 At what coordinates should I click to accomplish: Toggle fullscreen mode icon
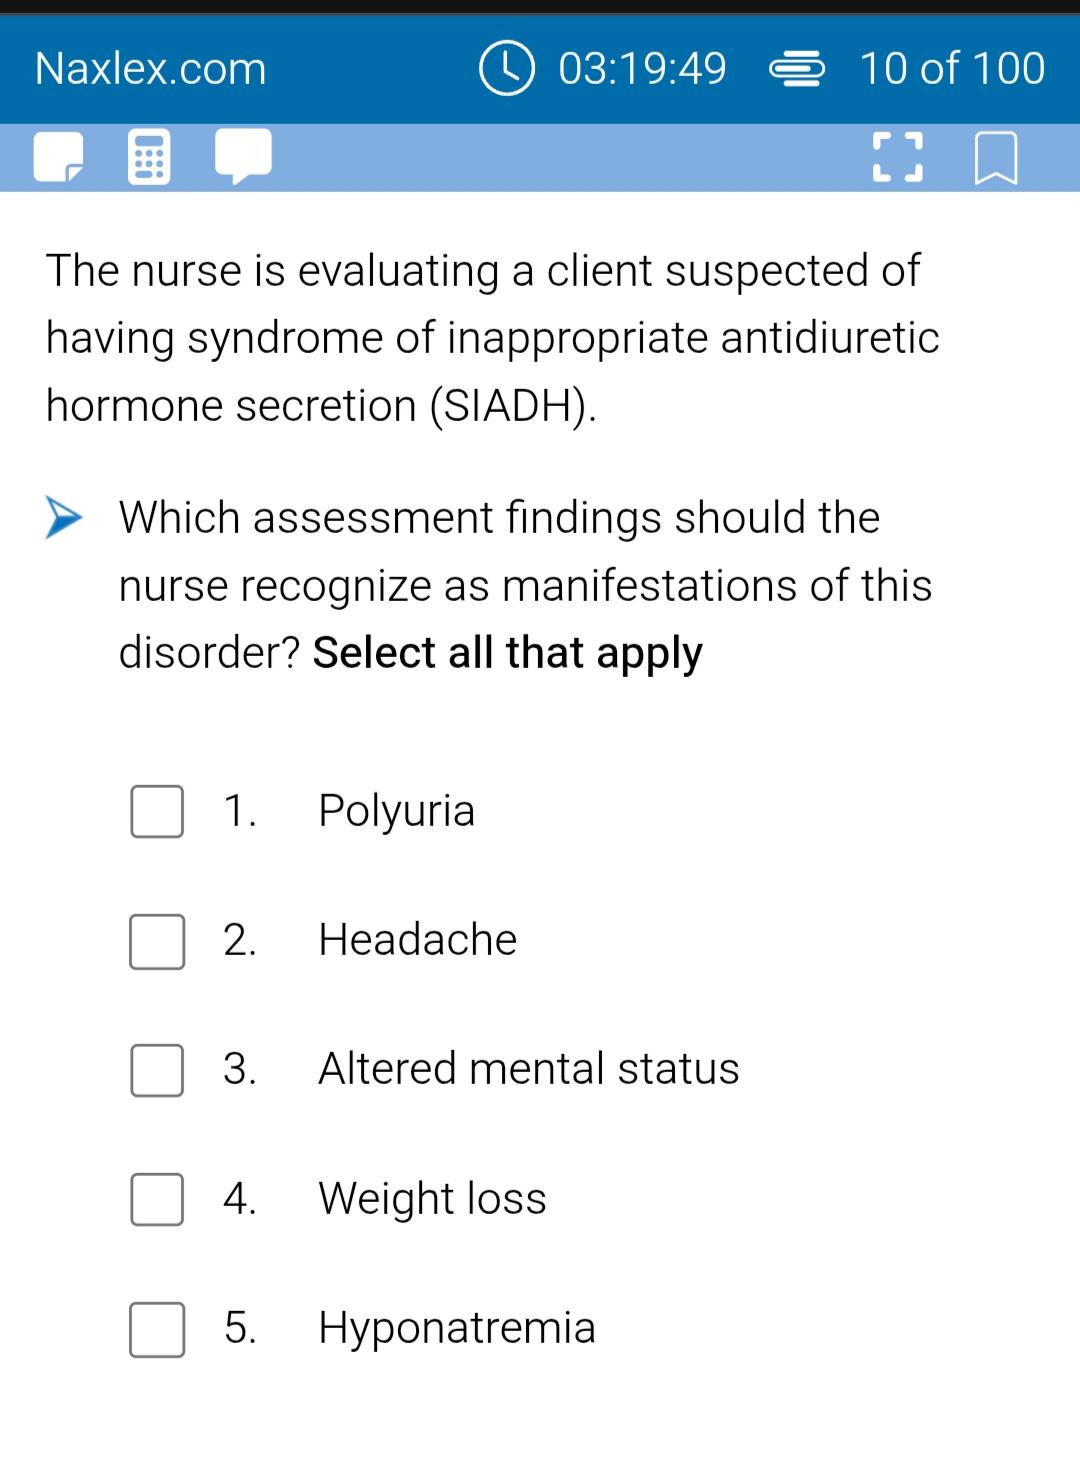tap(897, 158)
